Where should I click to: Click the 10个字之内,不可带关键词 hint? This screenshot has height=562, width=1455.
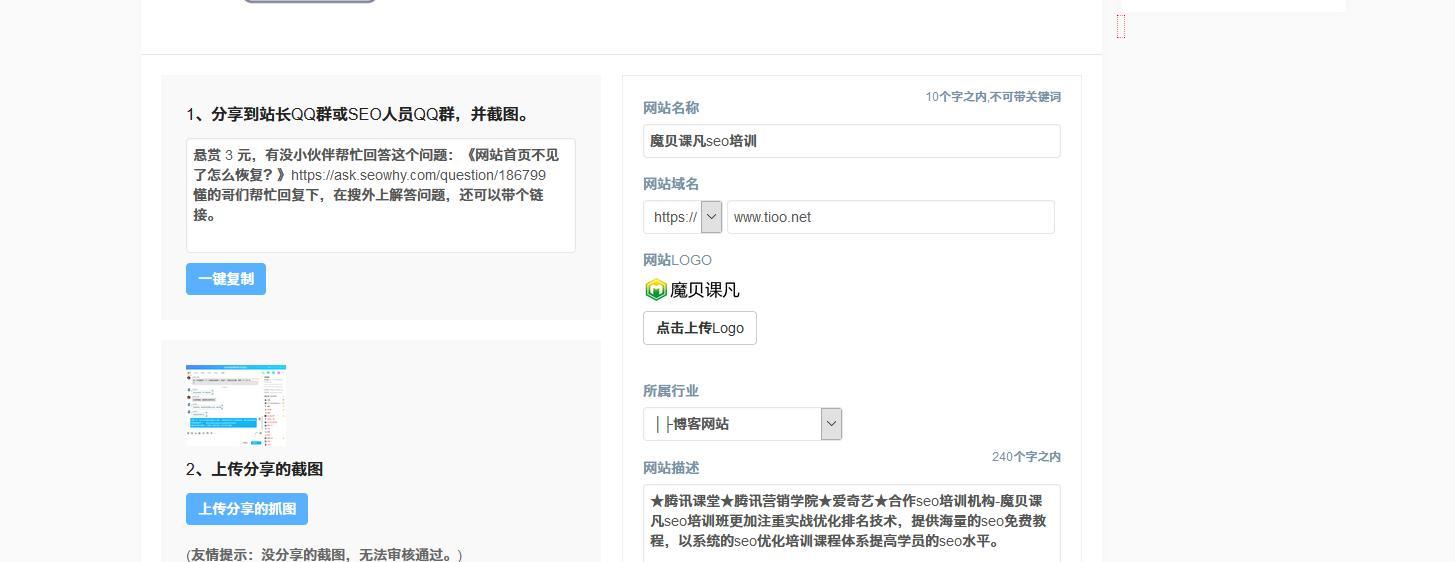993,97
